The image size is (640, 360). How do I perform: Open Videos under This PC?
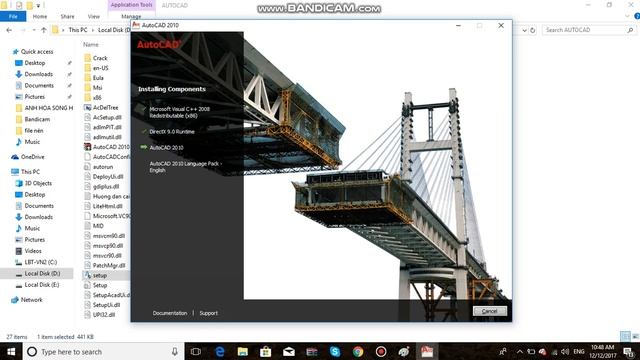pyautogui.click(x=33, y=251)
